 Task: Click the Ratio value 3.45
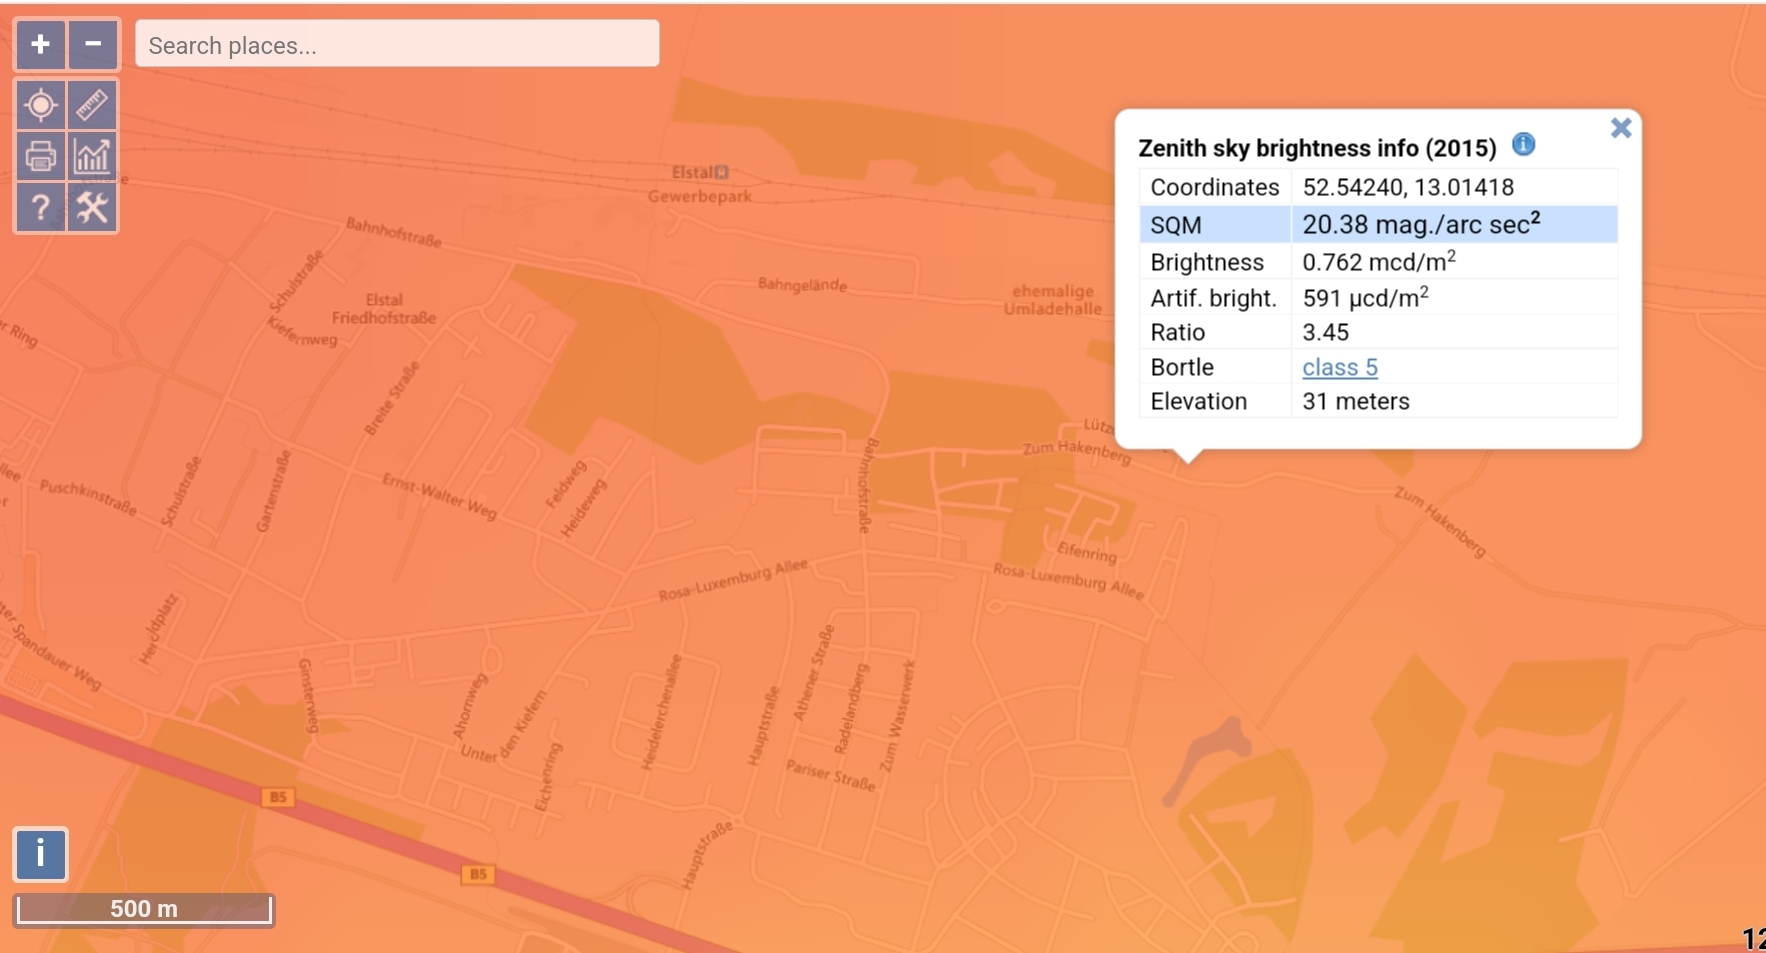[1325, 332]
